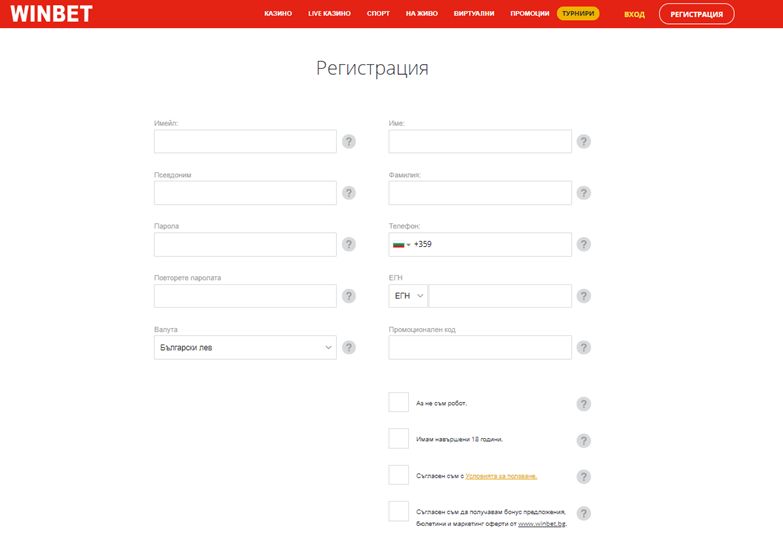Click help icon next to Имейл field
783x556 pixels.
point(349,142)
